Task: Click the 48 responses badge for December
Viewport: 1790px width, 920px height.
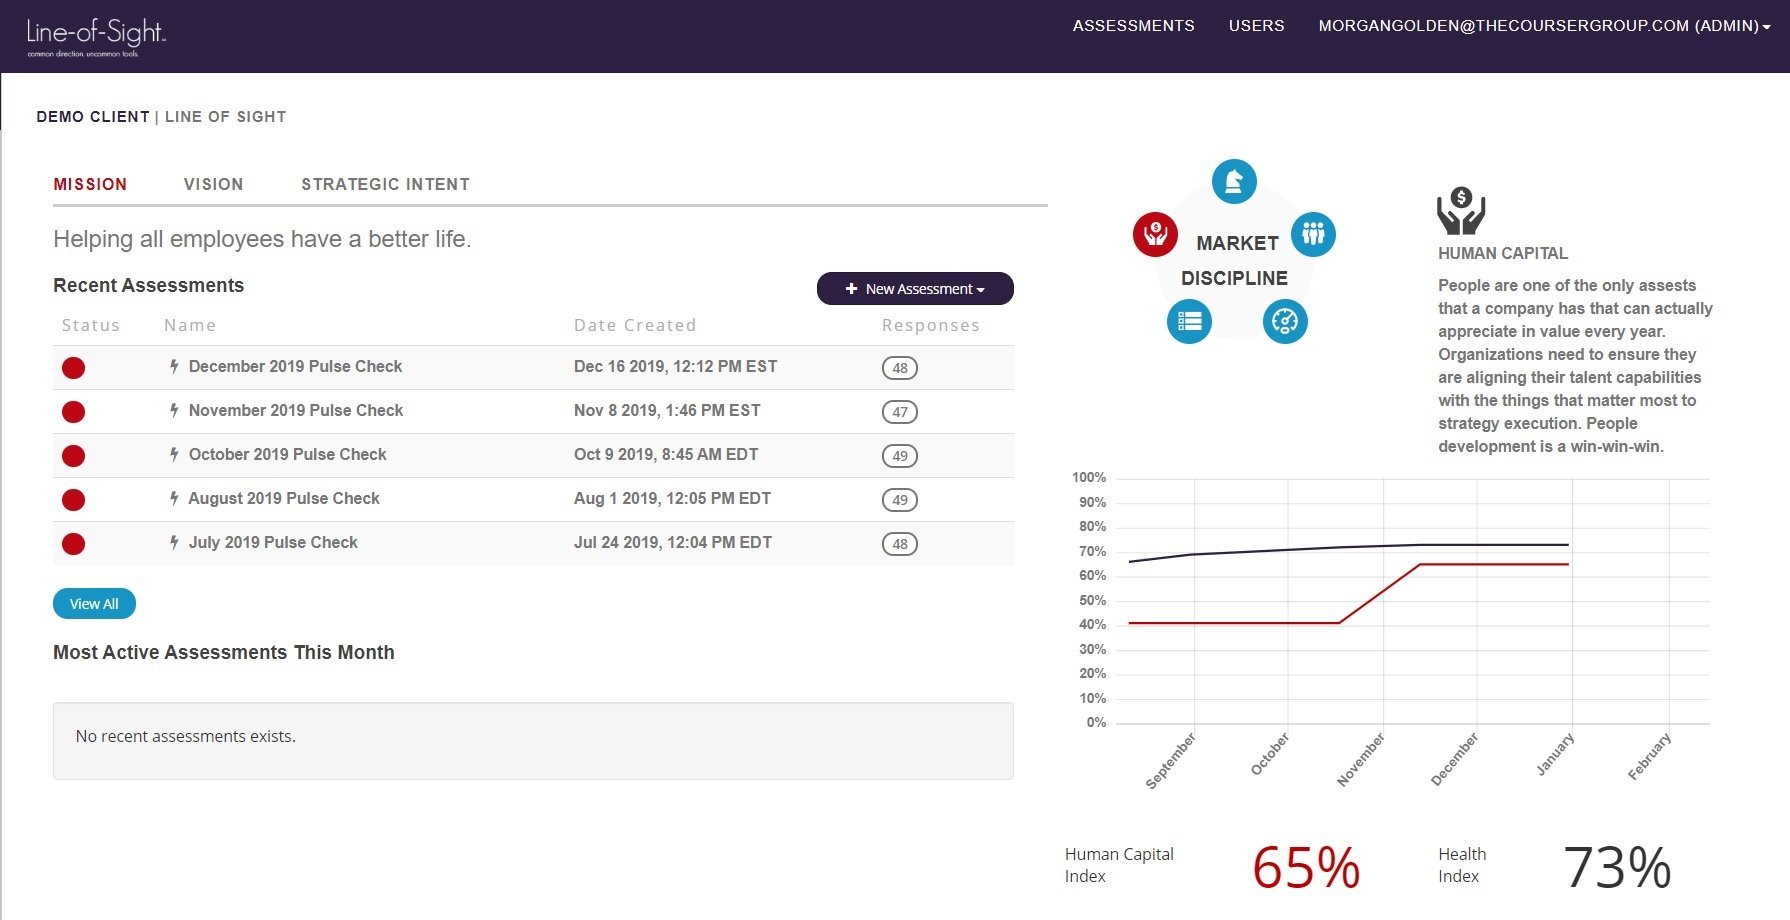Action: [x=900, y=368]
